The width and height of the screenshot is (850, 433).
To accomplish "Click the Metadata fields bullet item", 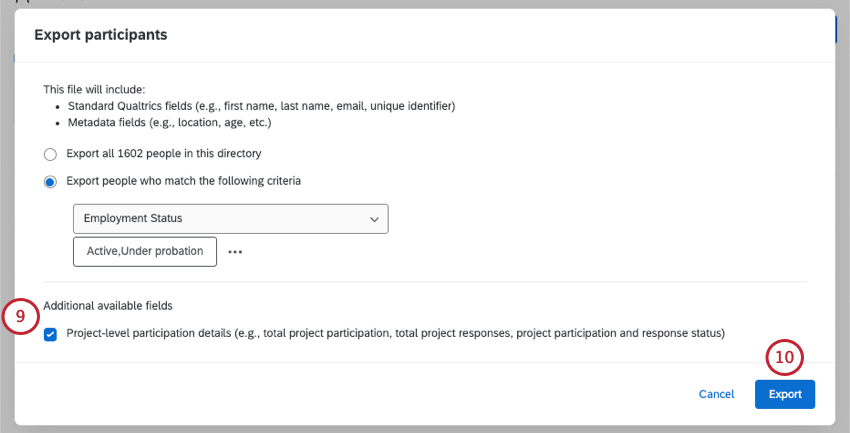I will [x=170, y=123].
